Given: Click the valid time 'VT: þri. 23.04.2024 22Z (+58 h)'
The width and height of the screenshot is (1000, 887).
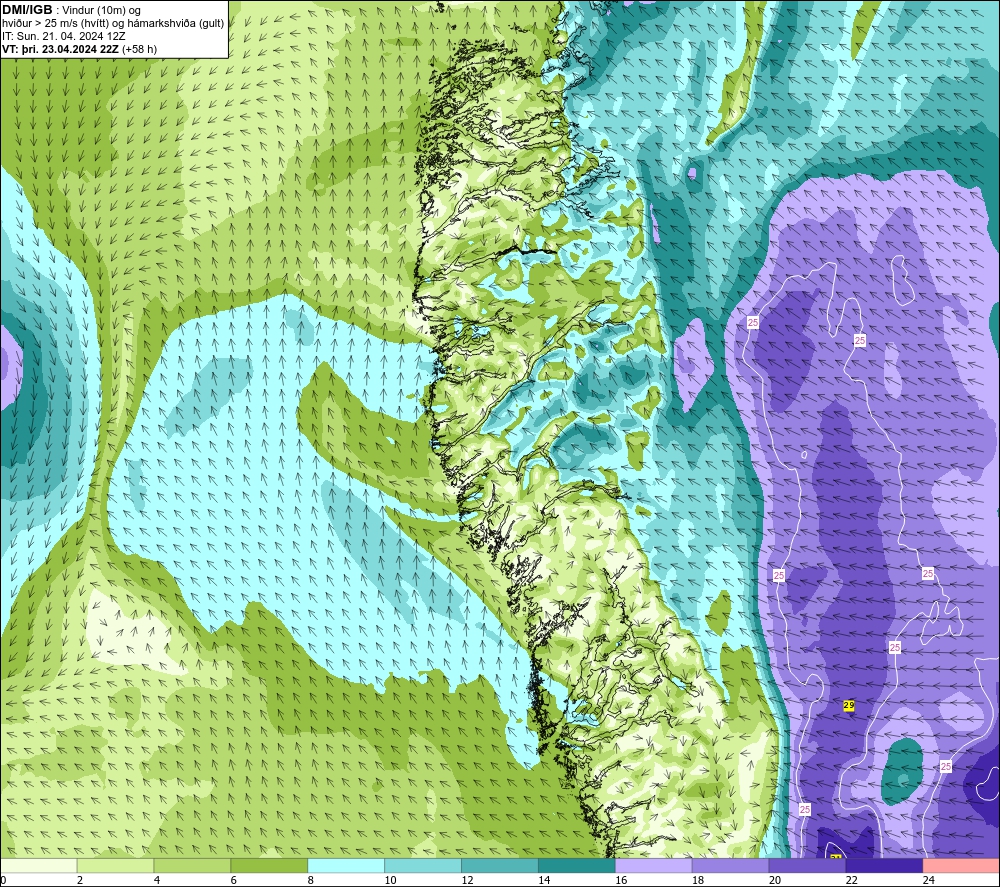Looking at the screenshot, I should [79, 49].
